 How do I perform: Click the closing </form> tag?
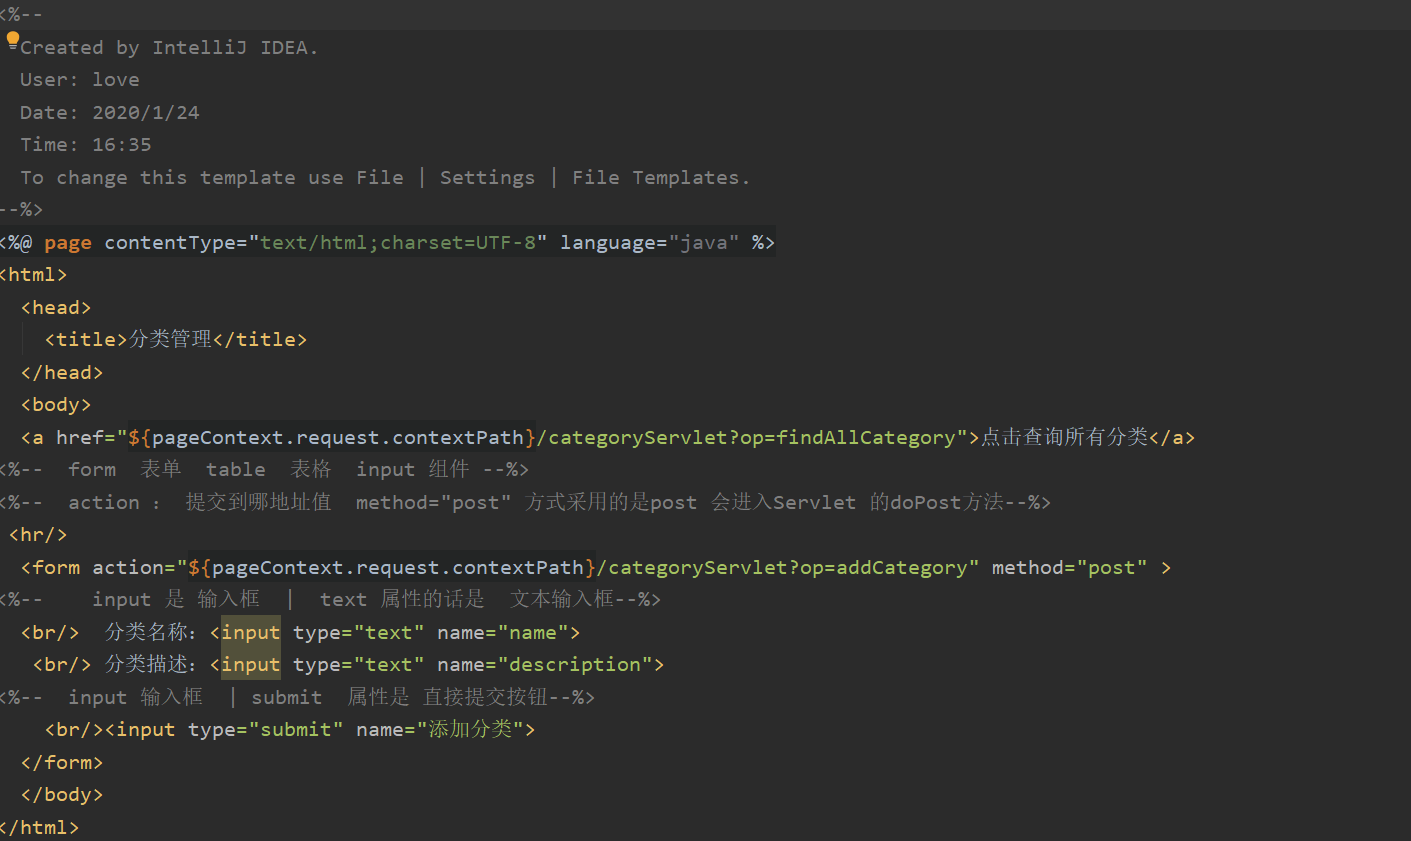point(62,763)
